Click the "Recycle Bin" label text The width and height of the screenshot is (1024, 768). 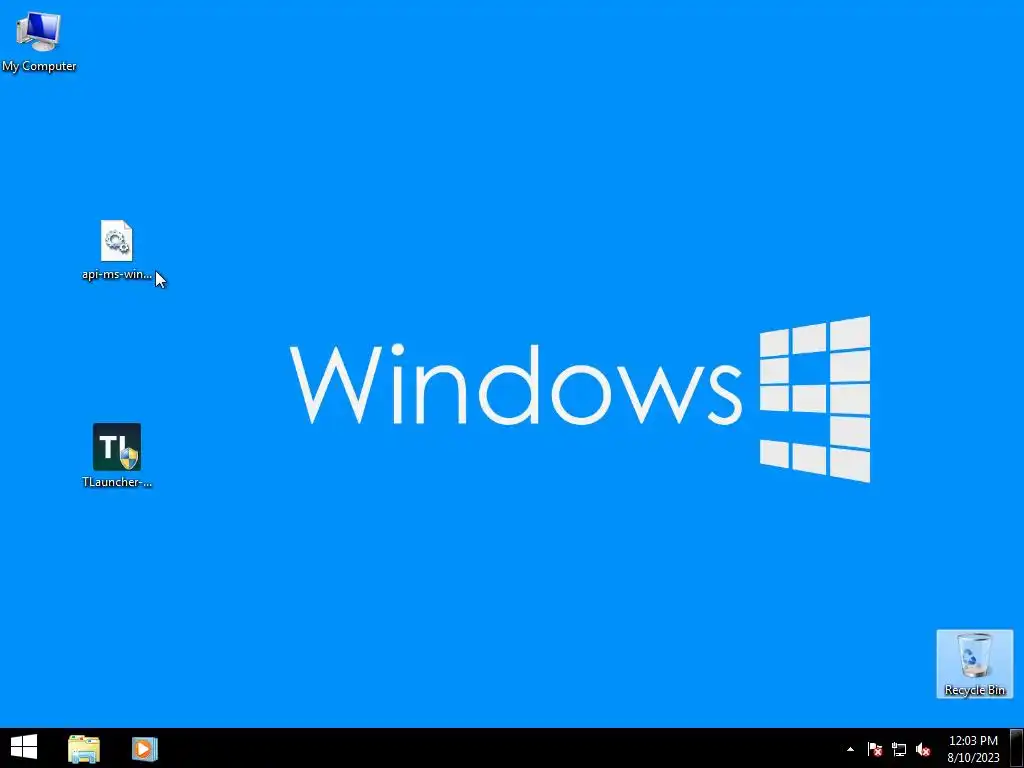(974, 690)
